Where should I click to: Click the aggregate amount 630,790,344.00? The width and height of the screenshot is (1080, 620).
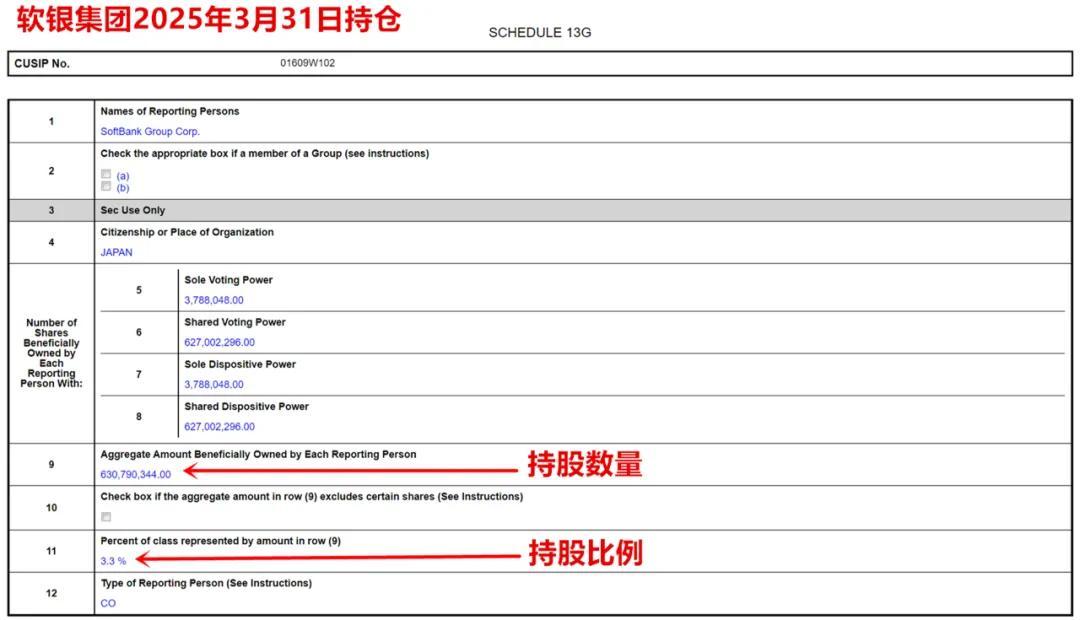pyautogui.click(x=136, y=475)
